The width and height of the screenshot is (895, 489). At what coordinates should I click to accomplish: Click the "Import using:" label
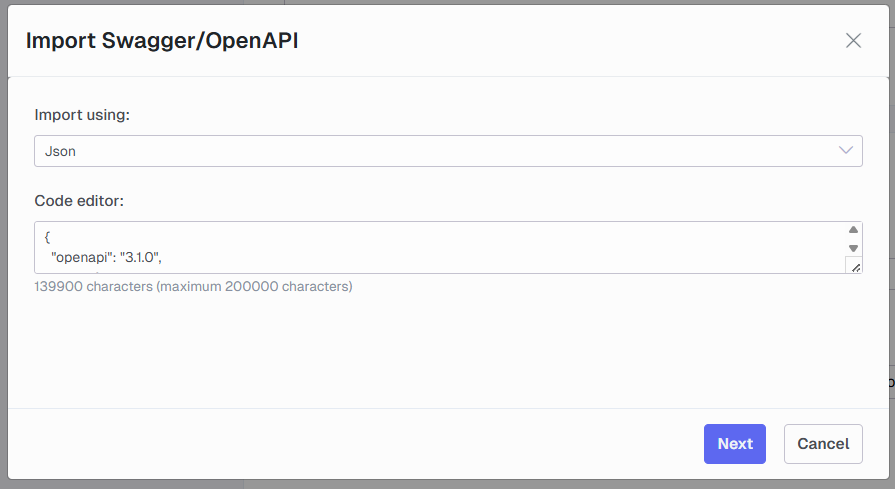coord(82,115)
